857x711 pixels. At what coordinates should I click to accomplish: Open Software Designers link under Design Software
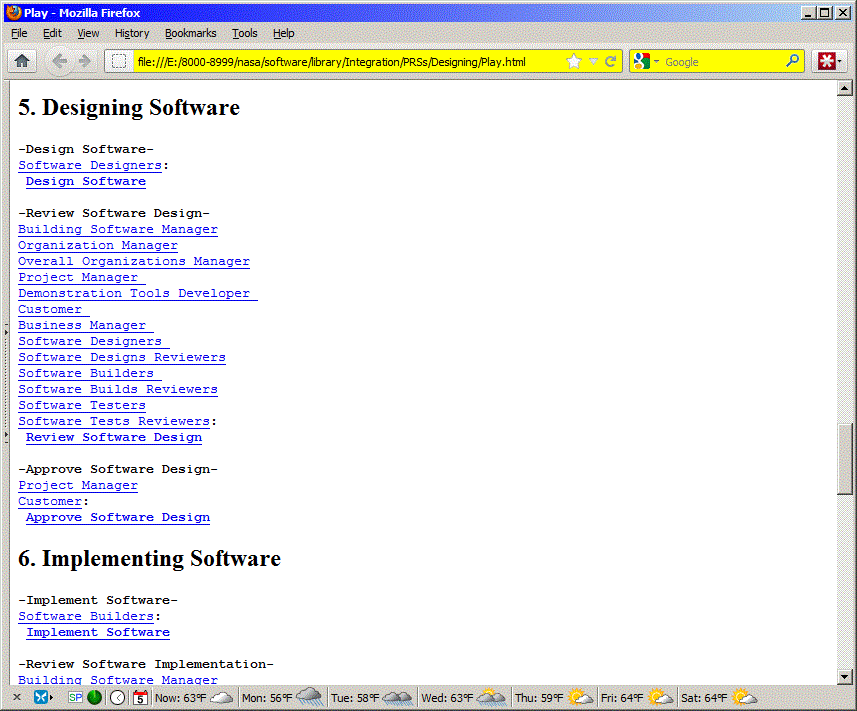click(x=90, y=165)
